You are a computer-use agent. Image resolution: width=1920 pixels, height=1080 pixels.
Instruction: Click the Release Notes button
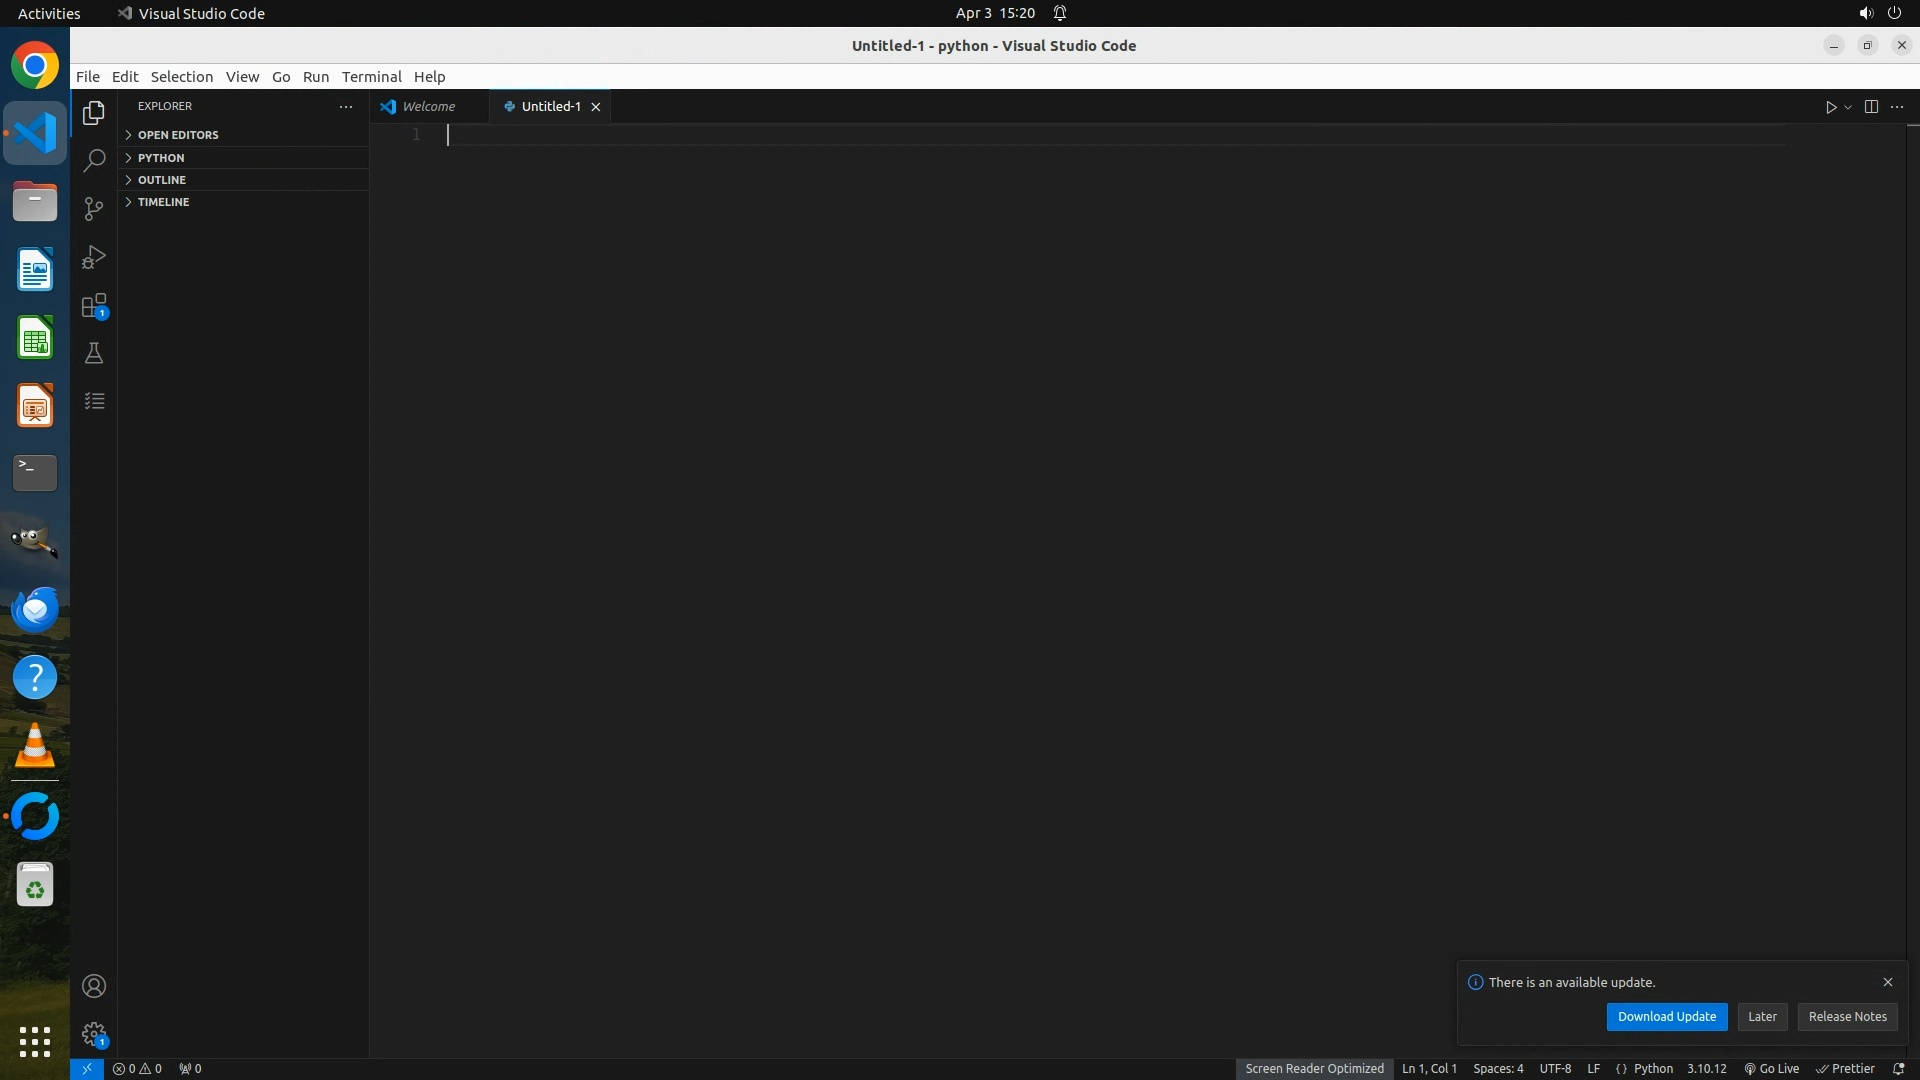[x=1847, y=1016]
